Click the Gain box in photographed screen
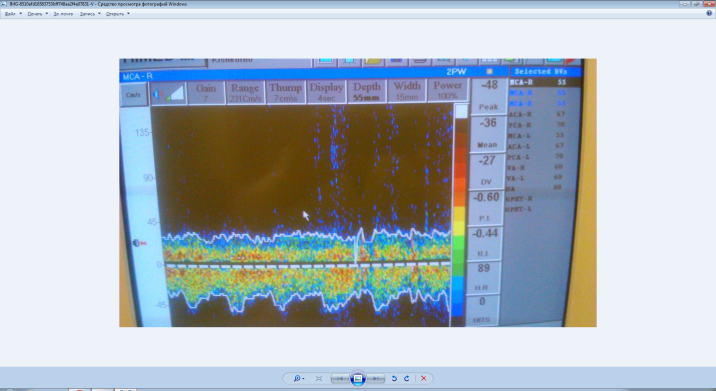Image resolution: width=716 pixels, height=391 pixels. (x=206, y=92)
